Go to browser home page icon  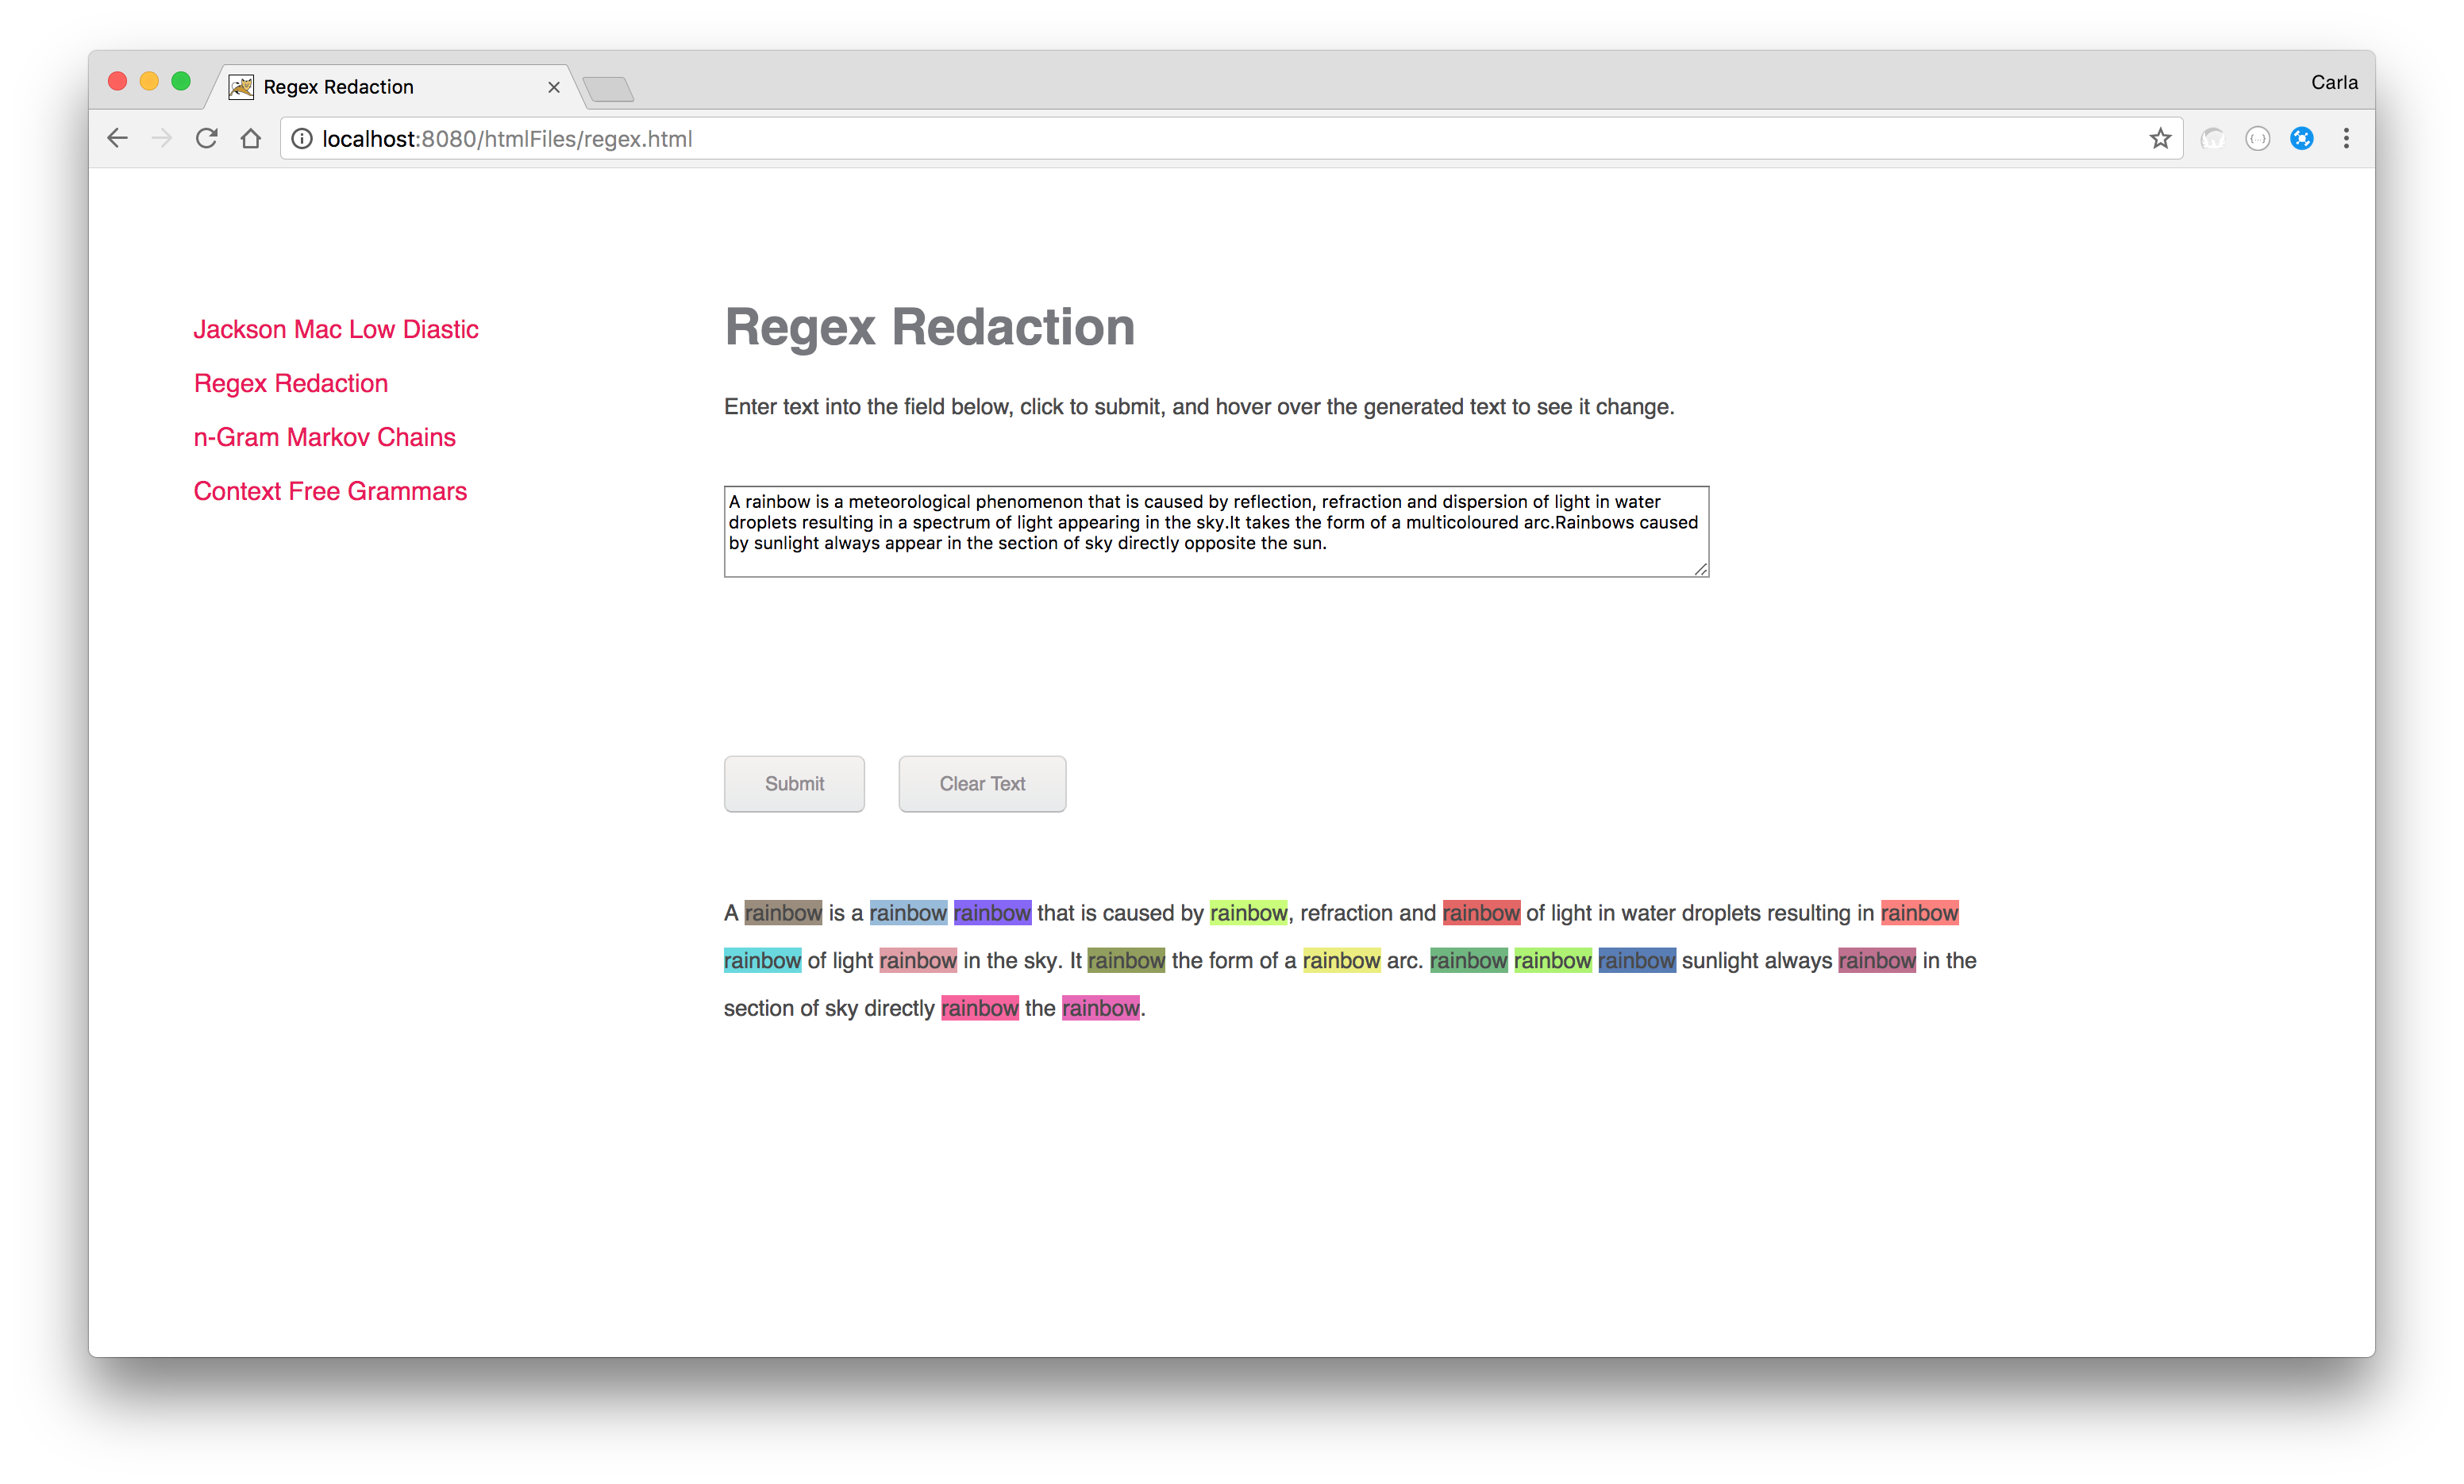[x=251, y=139]
